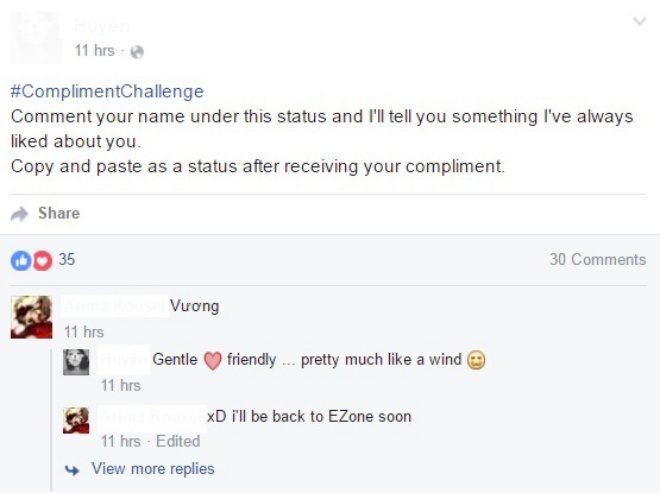Expand the thread with View more replies
Screen dimensions: 660x493
[152, 469]
